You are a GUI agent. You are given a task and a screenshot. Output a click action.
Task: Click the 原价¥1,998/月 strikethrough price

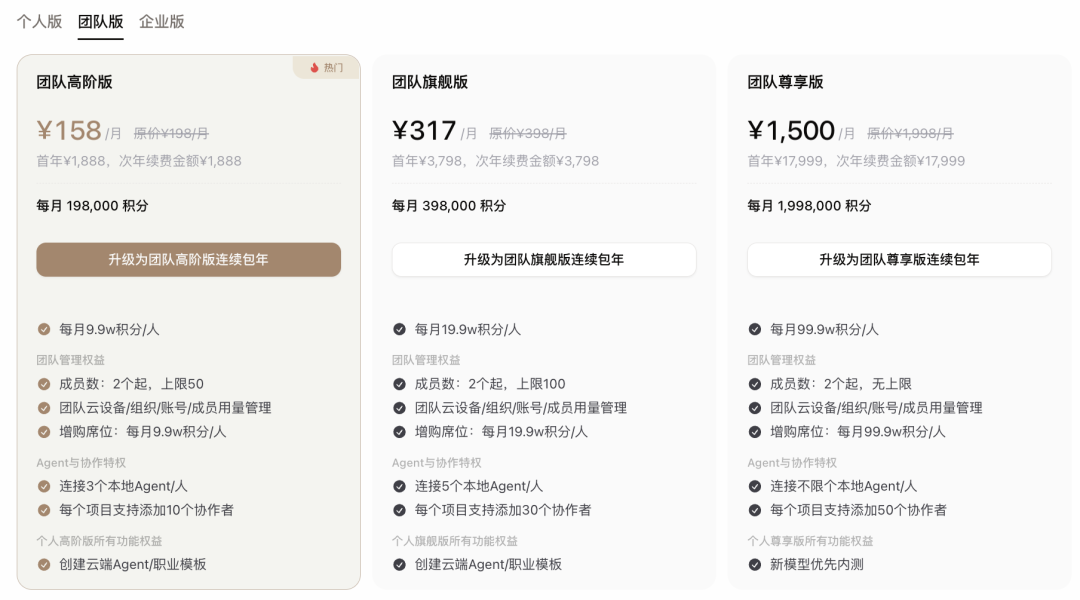[910, 133]
